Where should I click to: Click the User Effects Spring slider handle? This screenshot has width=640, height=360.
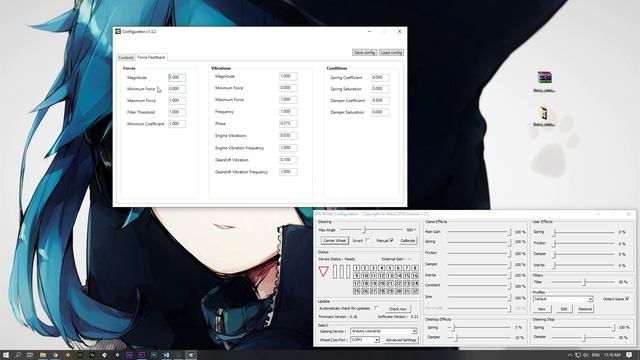pyautogui.click(x=554, y=233)
